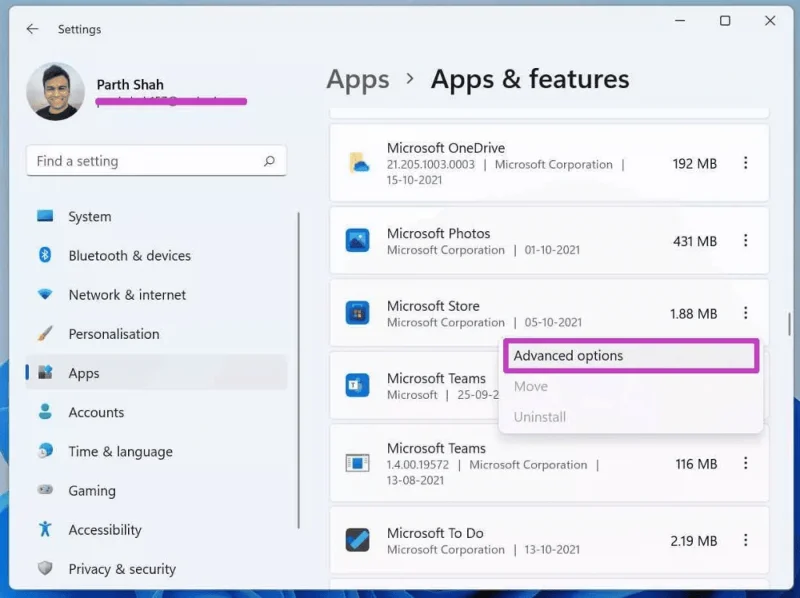
Task: Click the 431 MB size value
Action: (x=694, y=241)
